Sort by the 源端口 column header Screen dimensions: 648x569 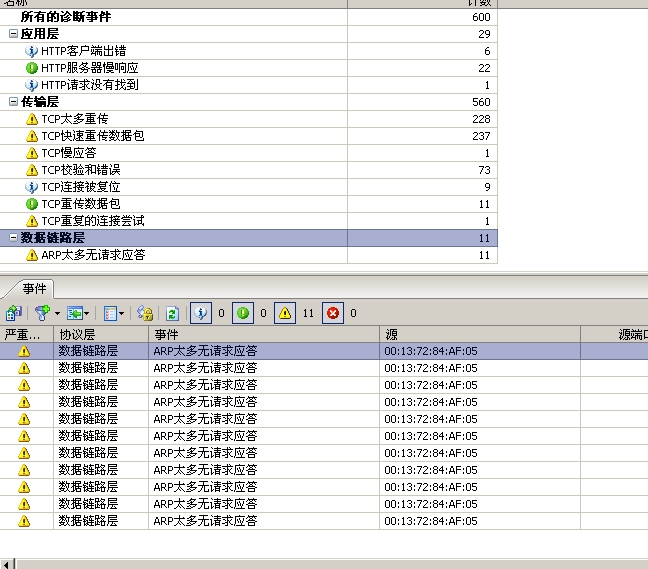coord(615,334)
